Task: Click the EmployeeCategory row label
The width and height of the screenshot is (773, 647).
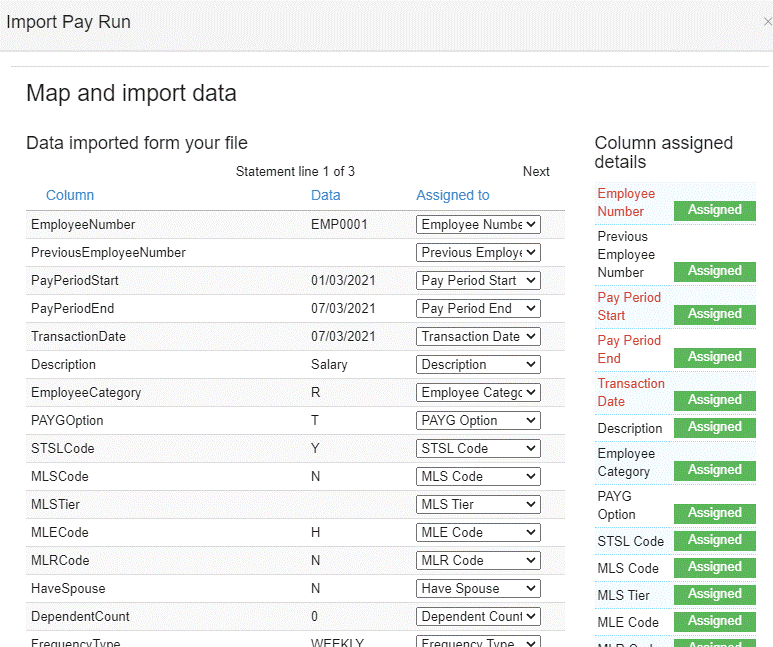Action: (x=86, y=393)
